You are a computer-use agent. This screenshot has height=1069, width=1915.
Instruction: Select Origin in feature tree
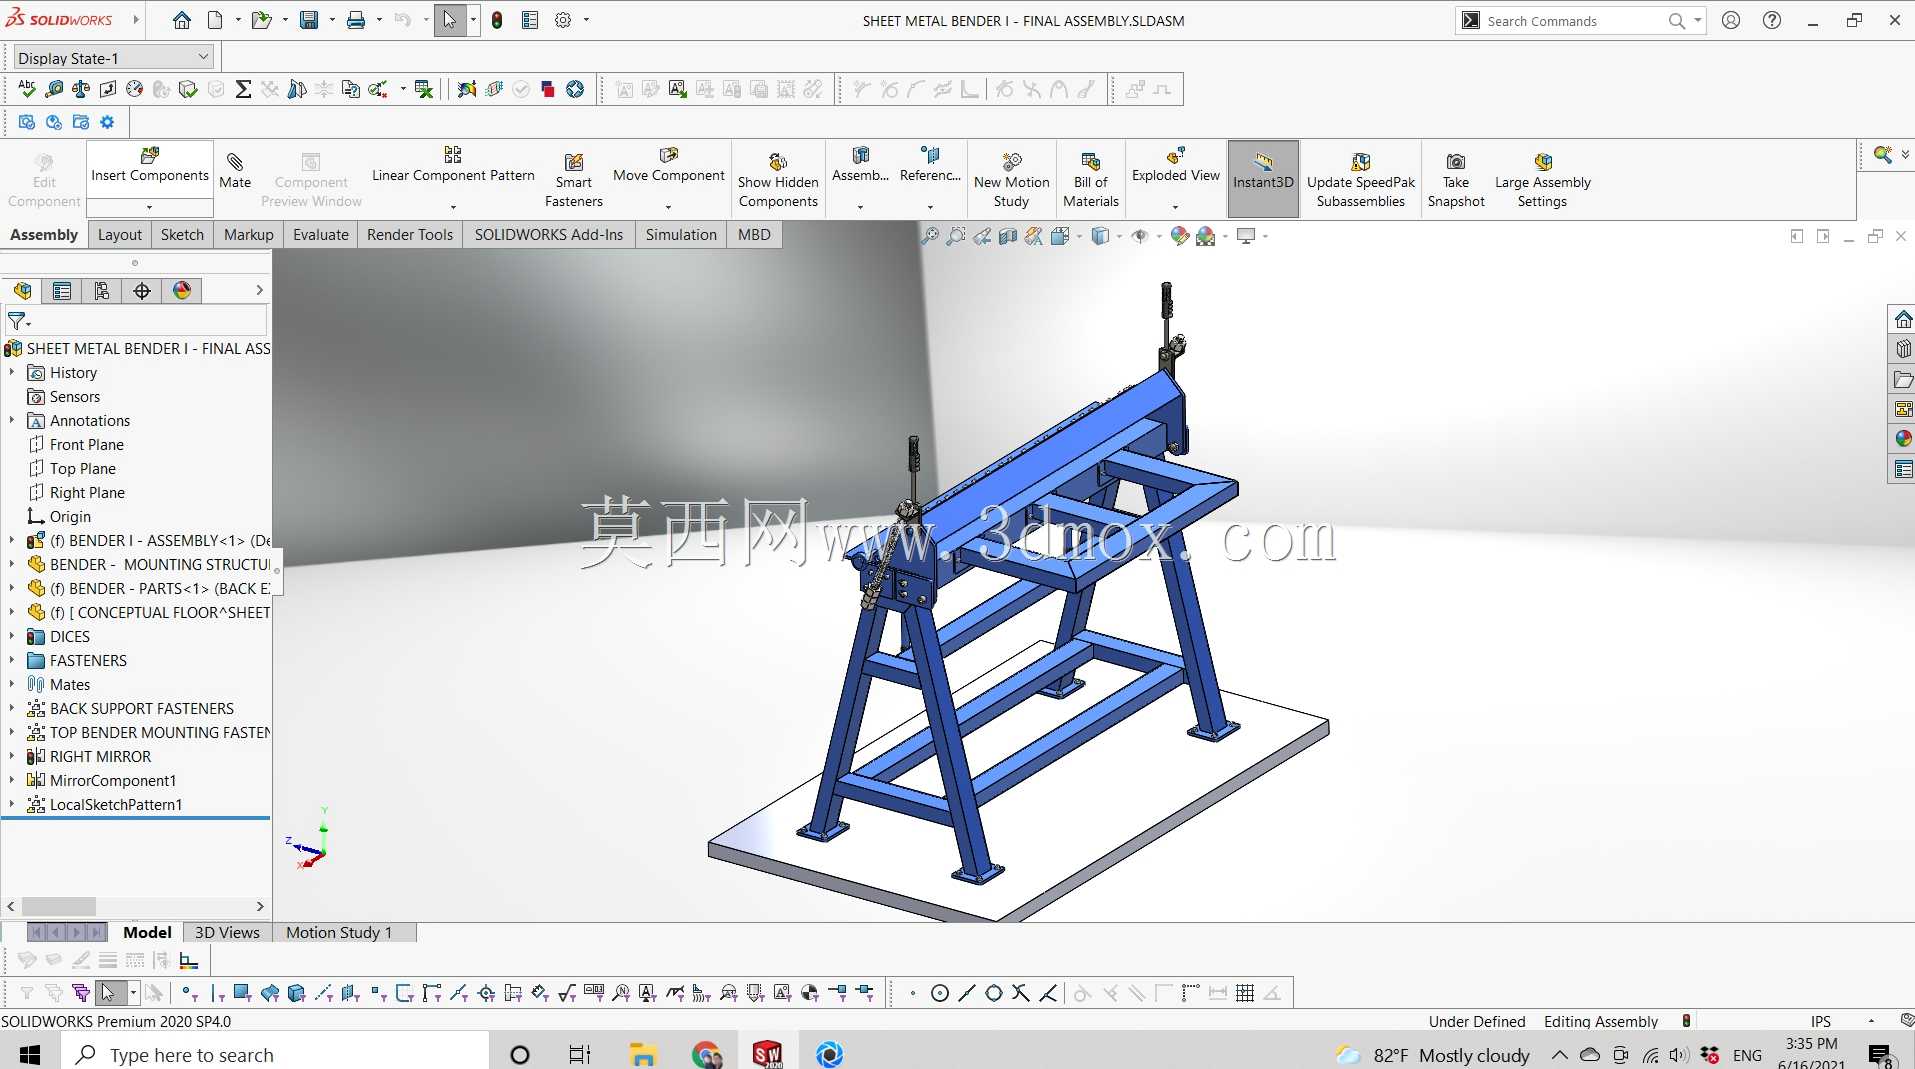coord(70,516)
